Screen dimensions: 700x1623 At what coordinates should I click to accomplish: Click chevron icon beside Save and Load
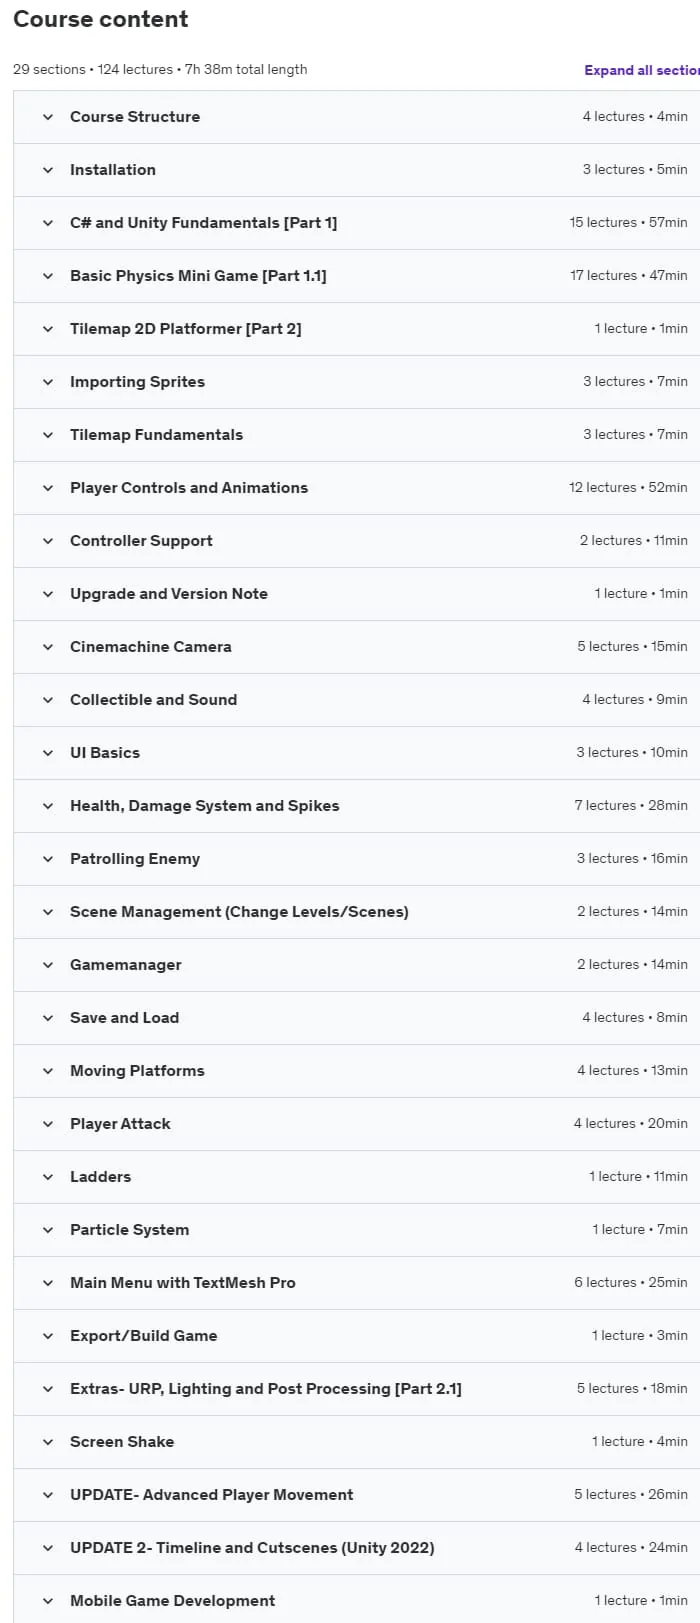pyautogui.click(x=48, y=1018)
